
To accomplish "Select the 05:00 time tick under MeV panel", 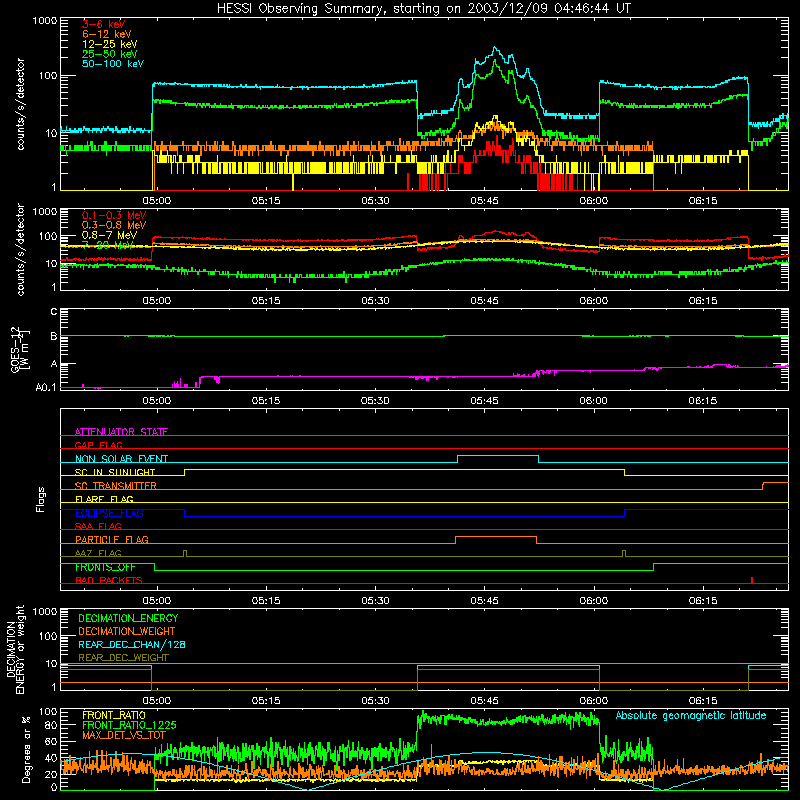I will tap(157, 301).
